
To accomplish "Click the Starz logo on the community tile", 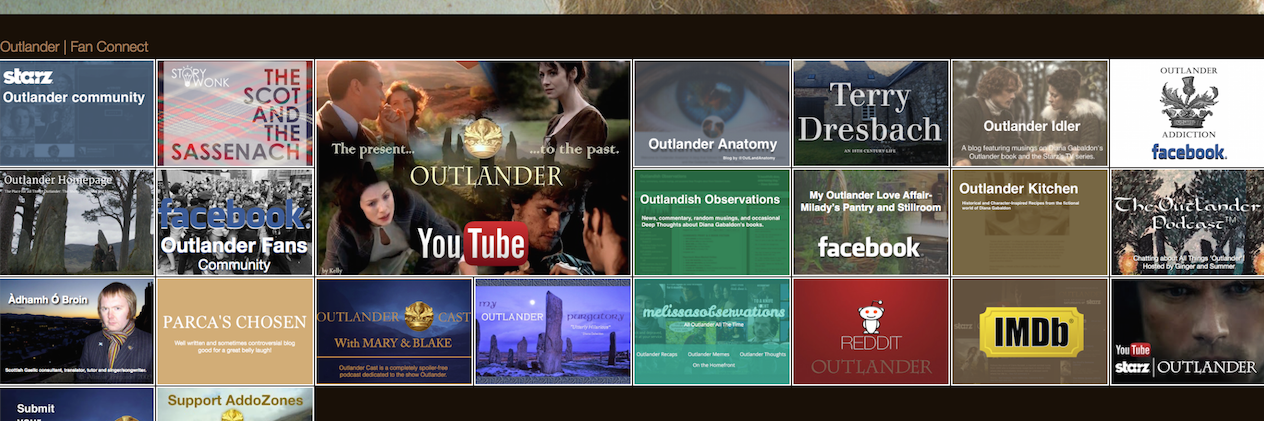I will coord(28,77).
